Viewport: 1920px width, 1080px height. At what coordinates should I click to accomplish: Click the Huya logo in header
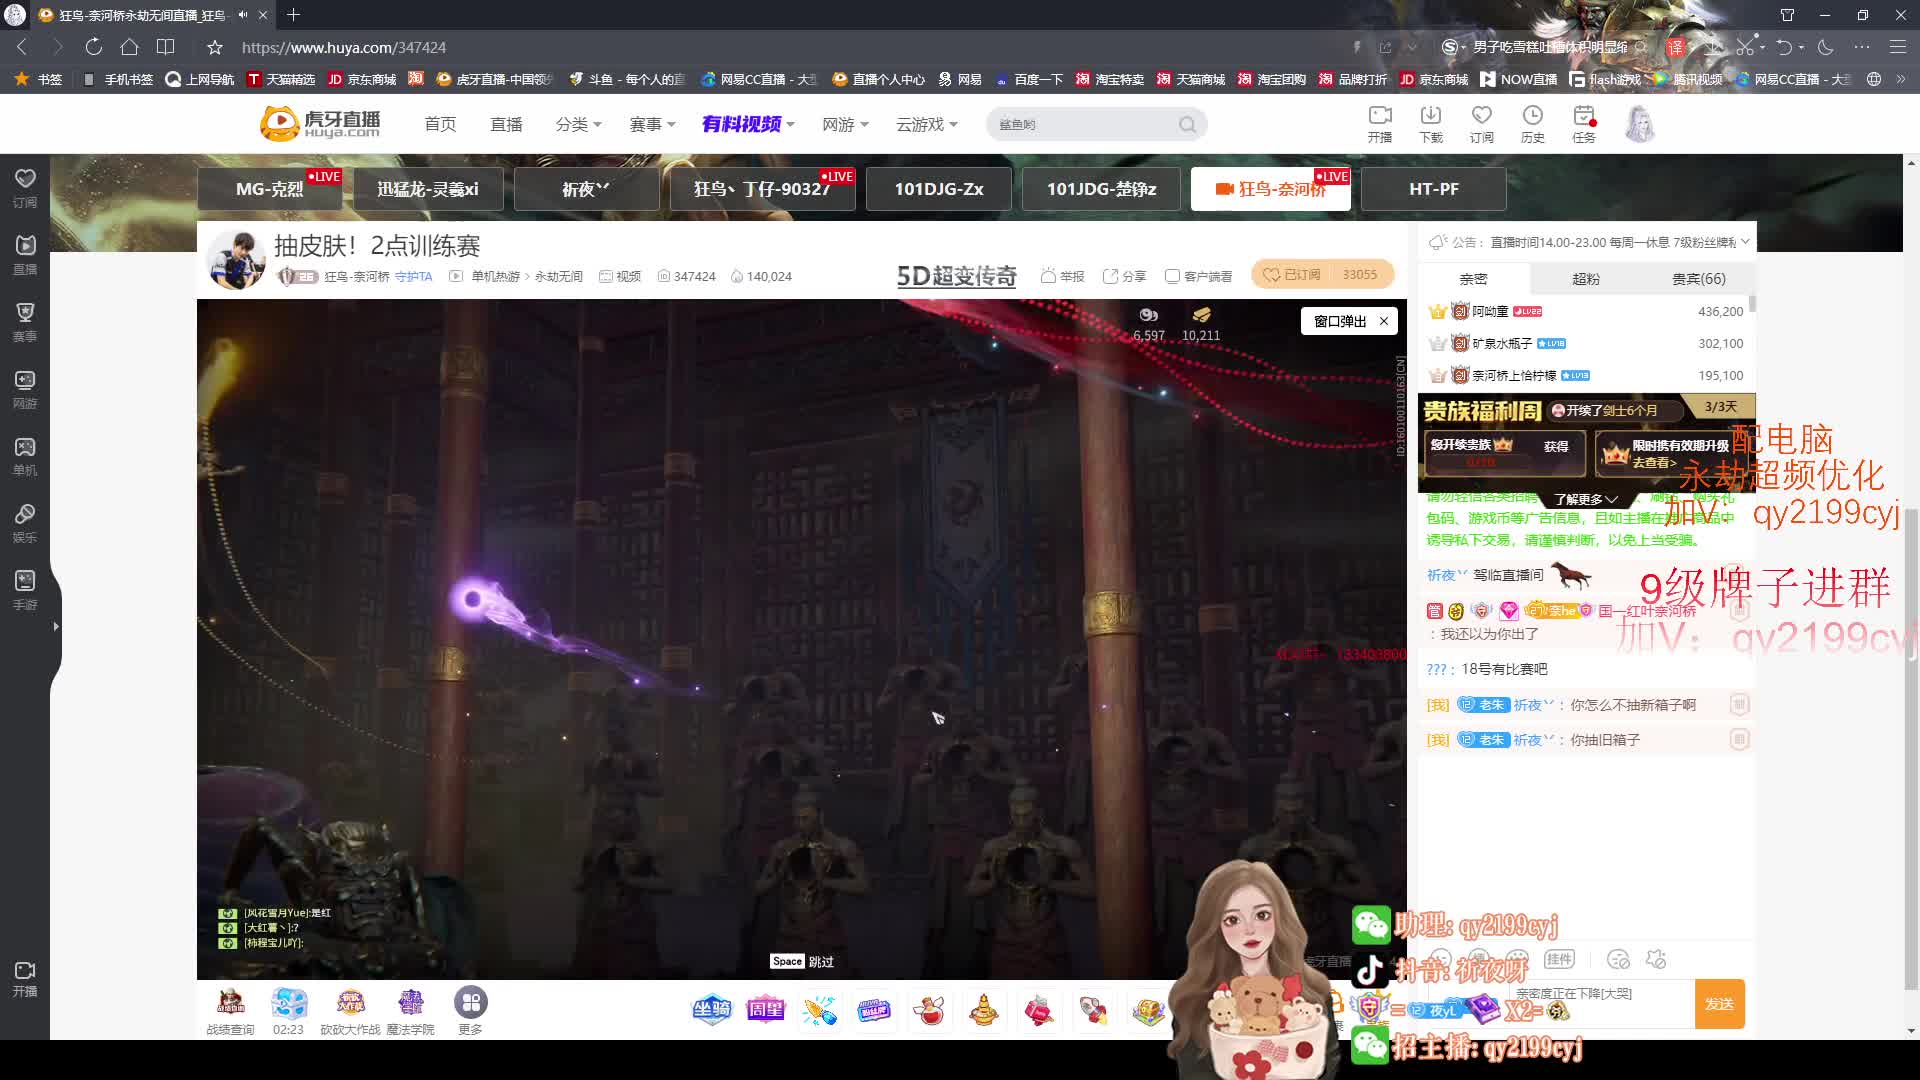(320, 123)
